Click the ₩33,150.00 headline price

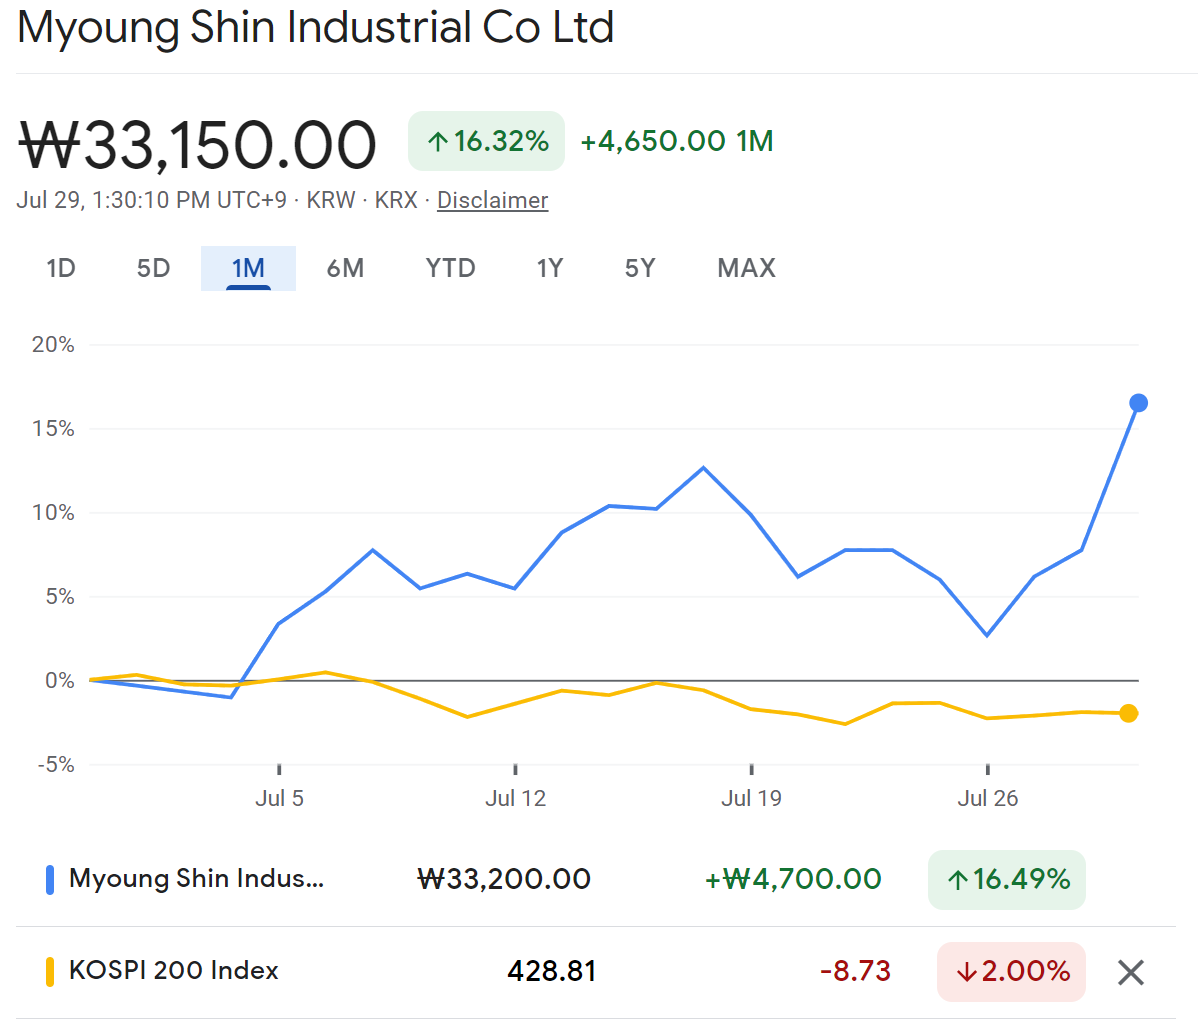click(x=197, y=144)
